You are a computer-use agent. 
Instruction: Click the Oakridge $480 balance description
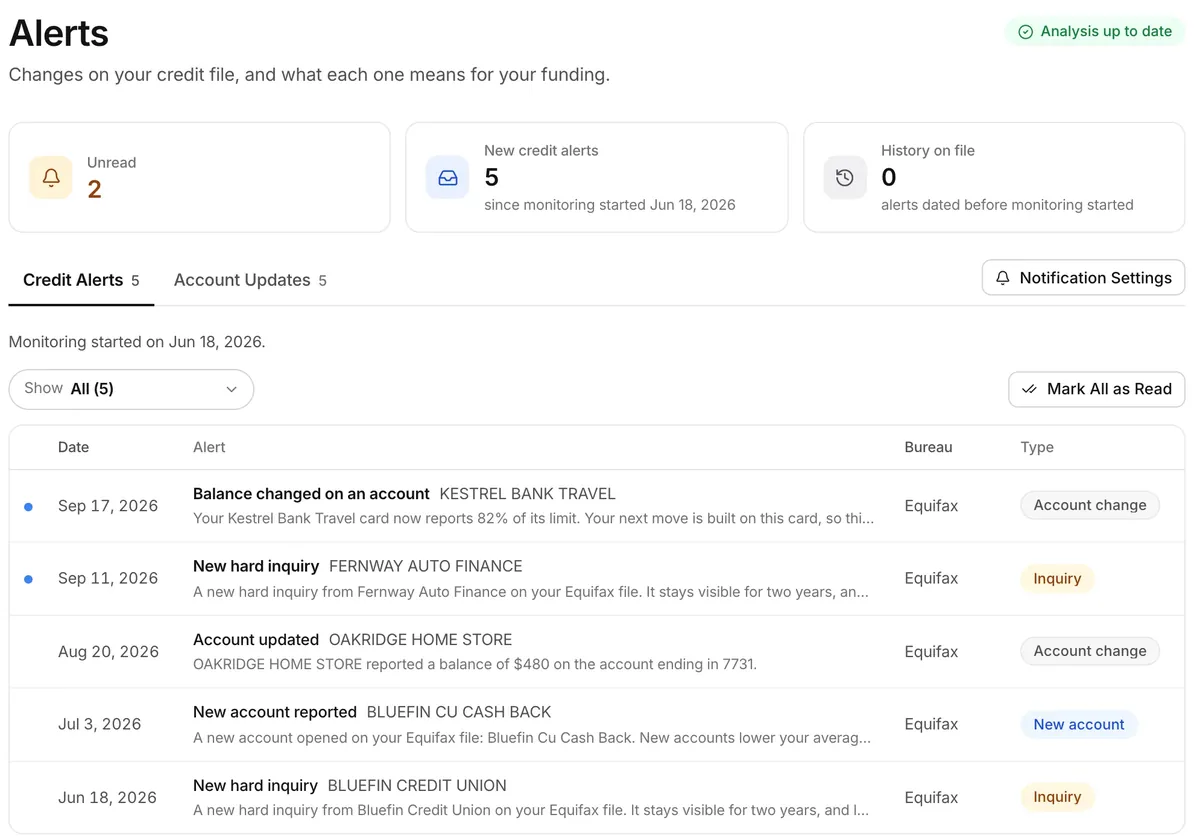pos(475,664)
